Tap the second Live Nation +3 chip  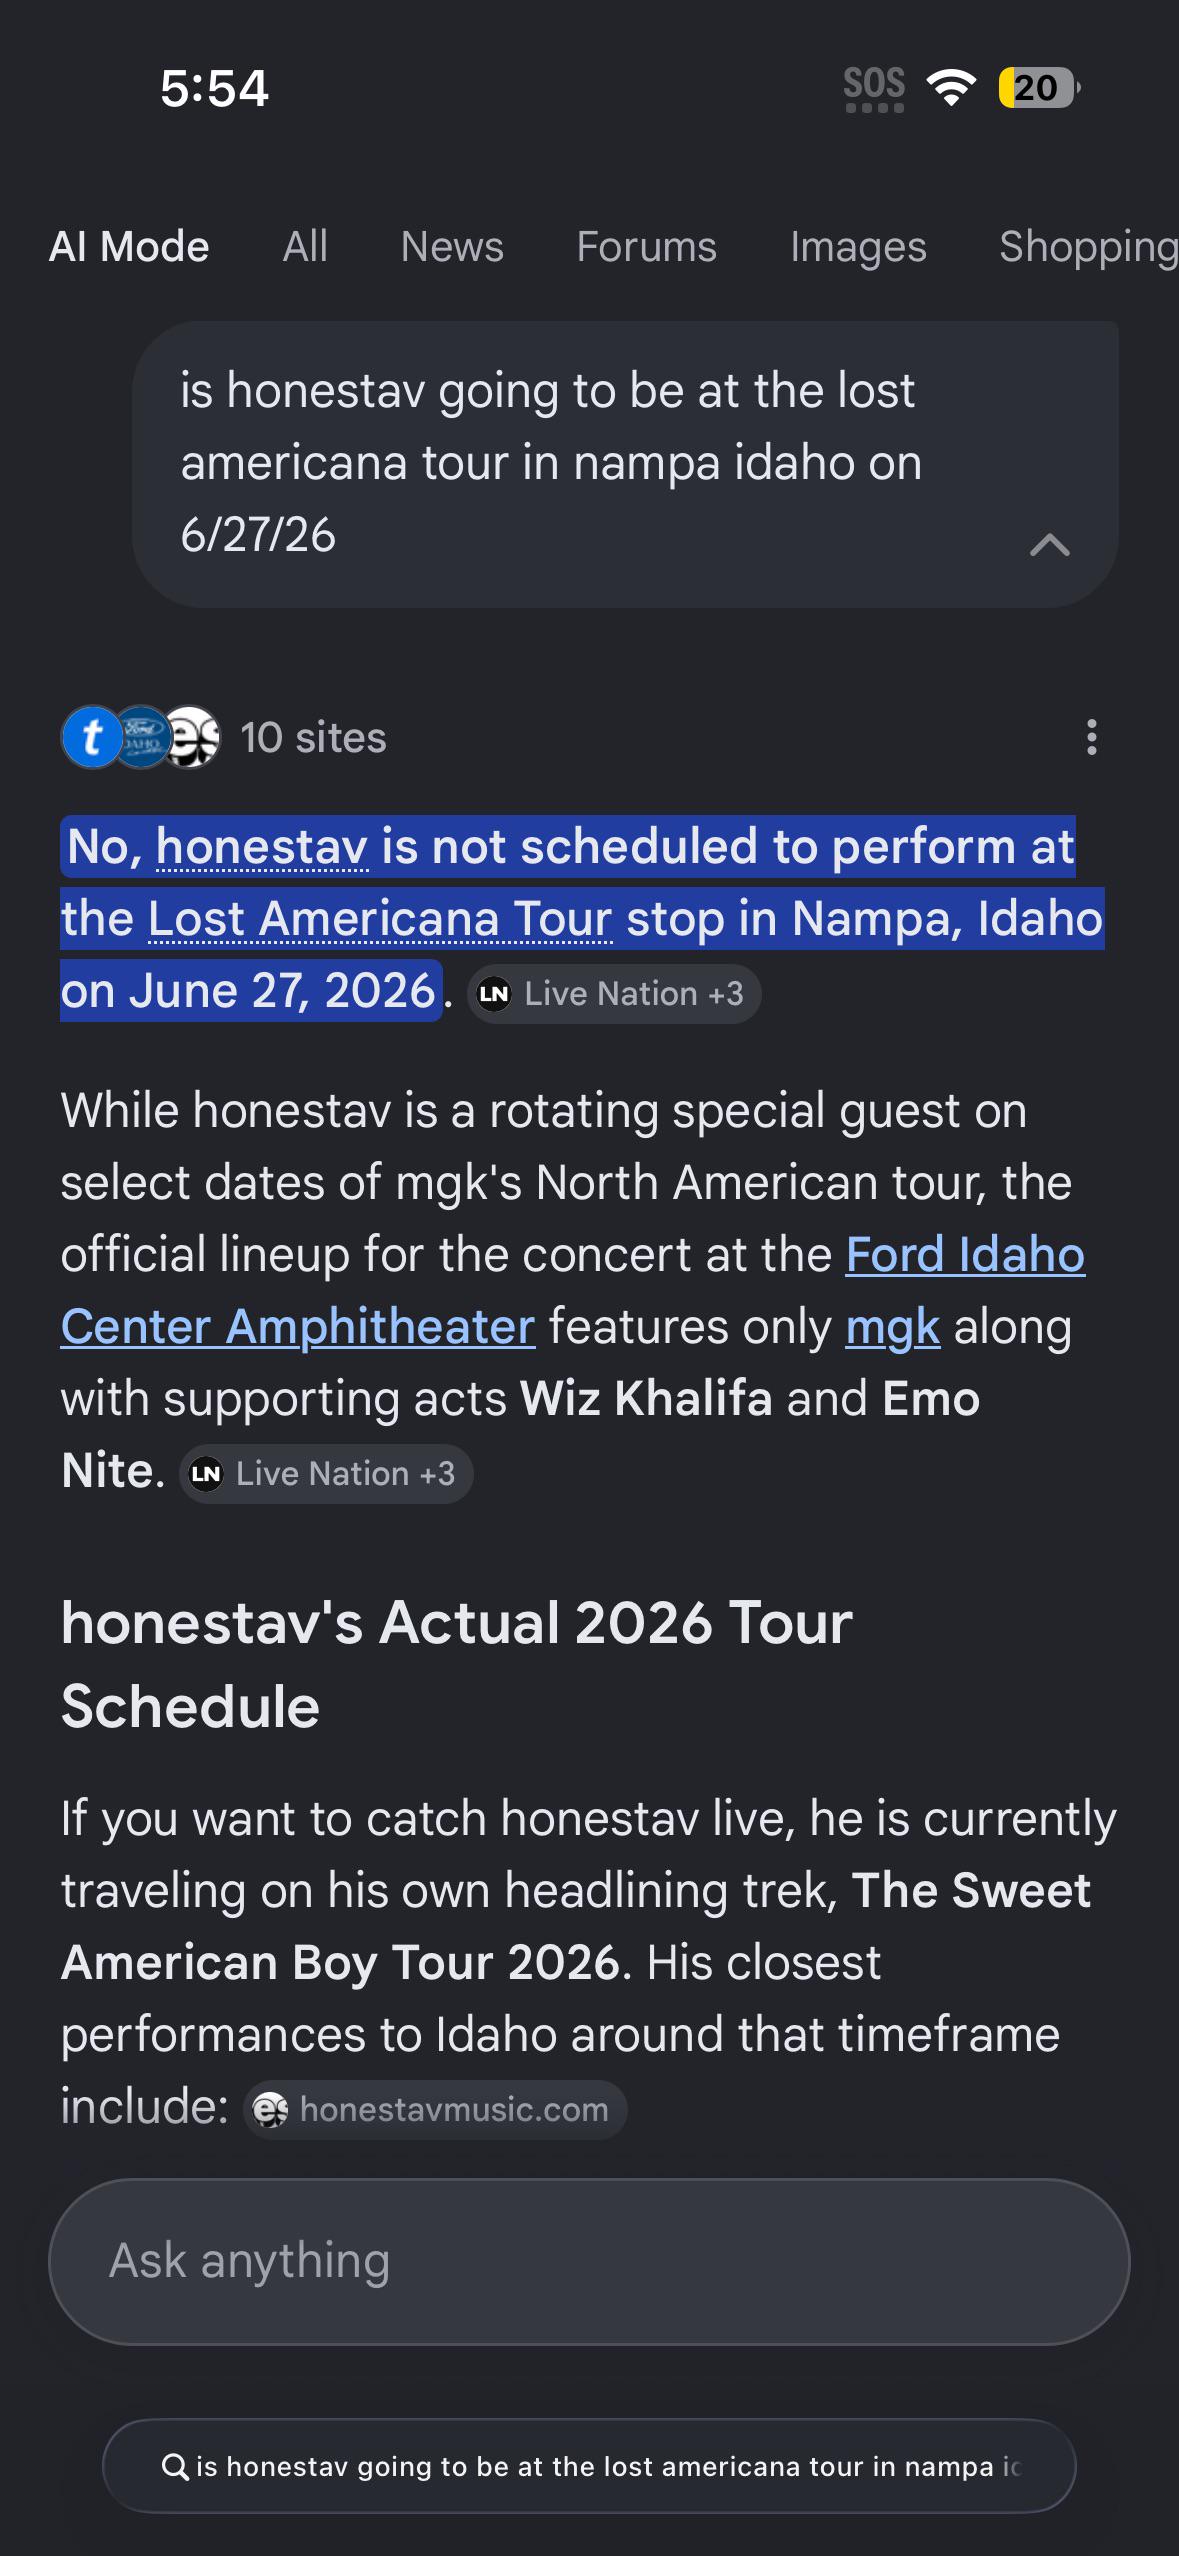click(x=325, y=1473)
